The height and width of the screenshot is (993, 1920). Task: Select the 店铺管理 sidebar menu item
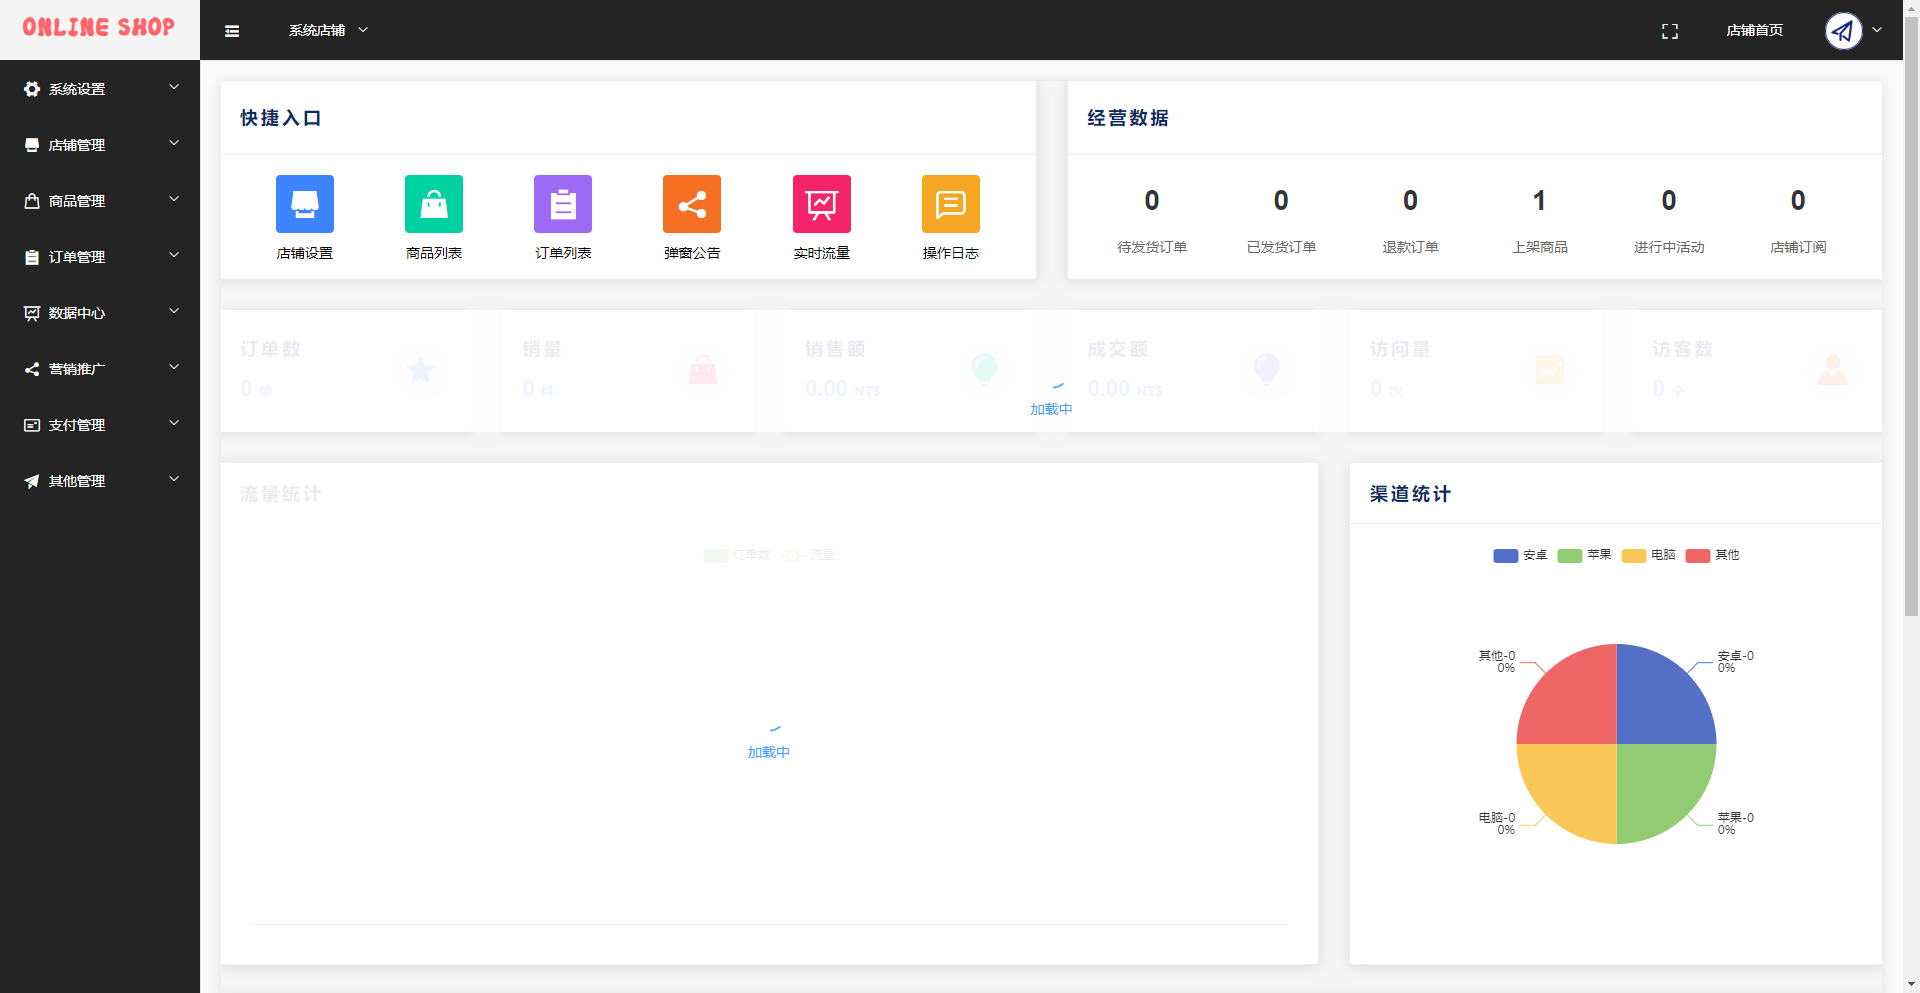tap(100, 145)
